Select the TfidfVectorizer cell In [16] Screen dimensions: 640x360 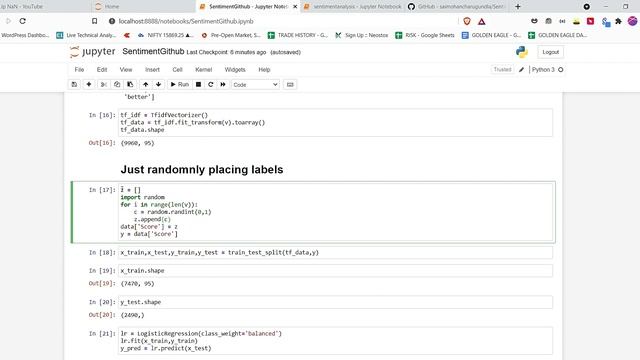click(336, 122)
